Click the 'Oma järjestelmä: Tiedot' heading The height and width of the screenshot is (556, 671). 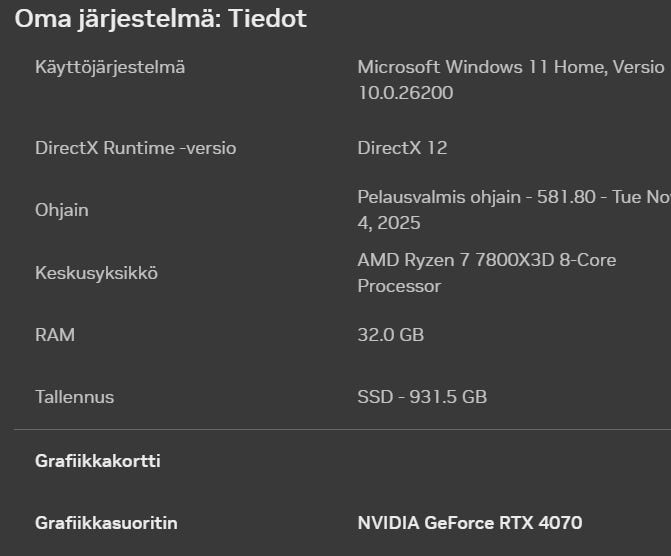160,18
